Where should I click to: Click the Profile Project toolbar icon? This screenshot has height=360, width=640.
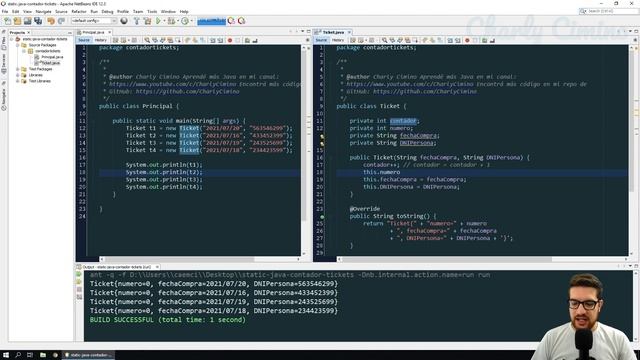185,21
